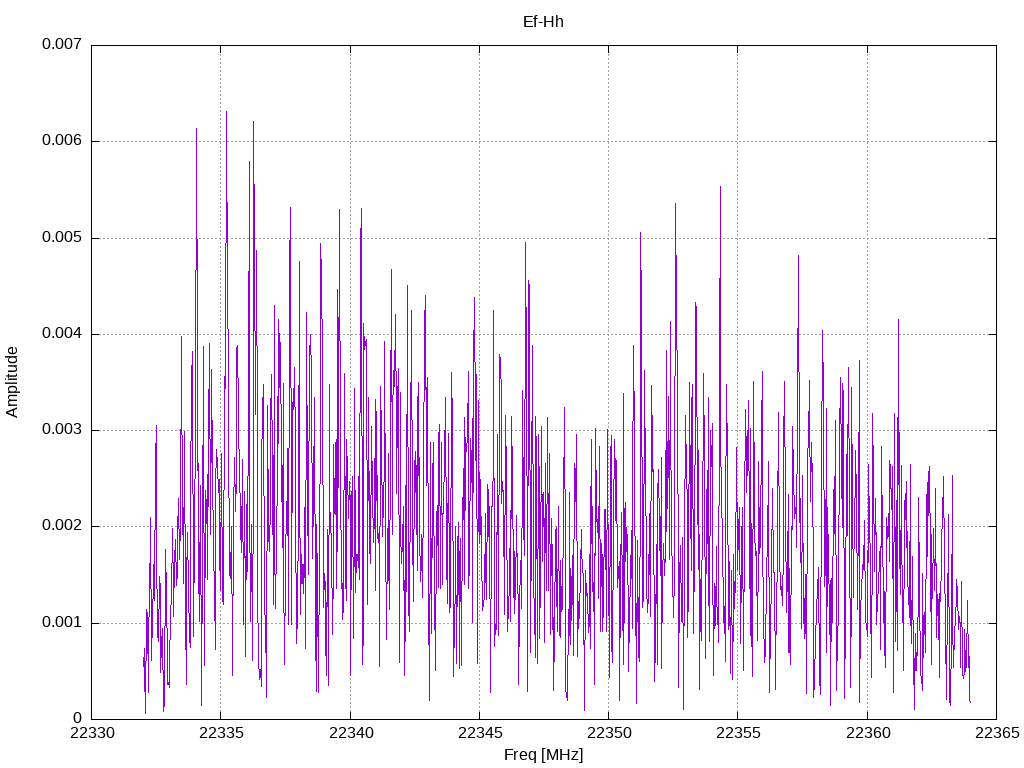Image resolution: width=1024 pixels, height=768 pixels.
Task: Select the x-axis tick label 22345
Action: click(x=480, y=733)
